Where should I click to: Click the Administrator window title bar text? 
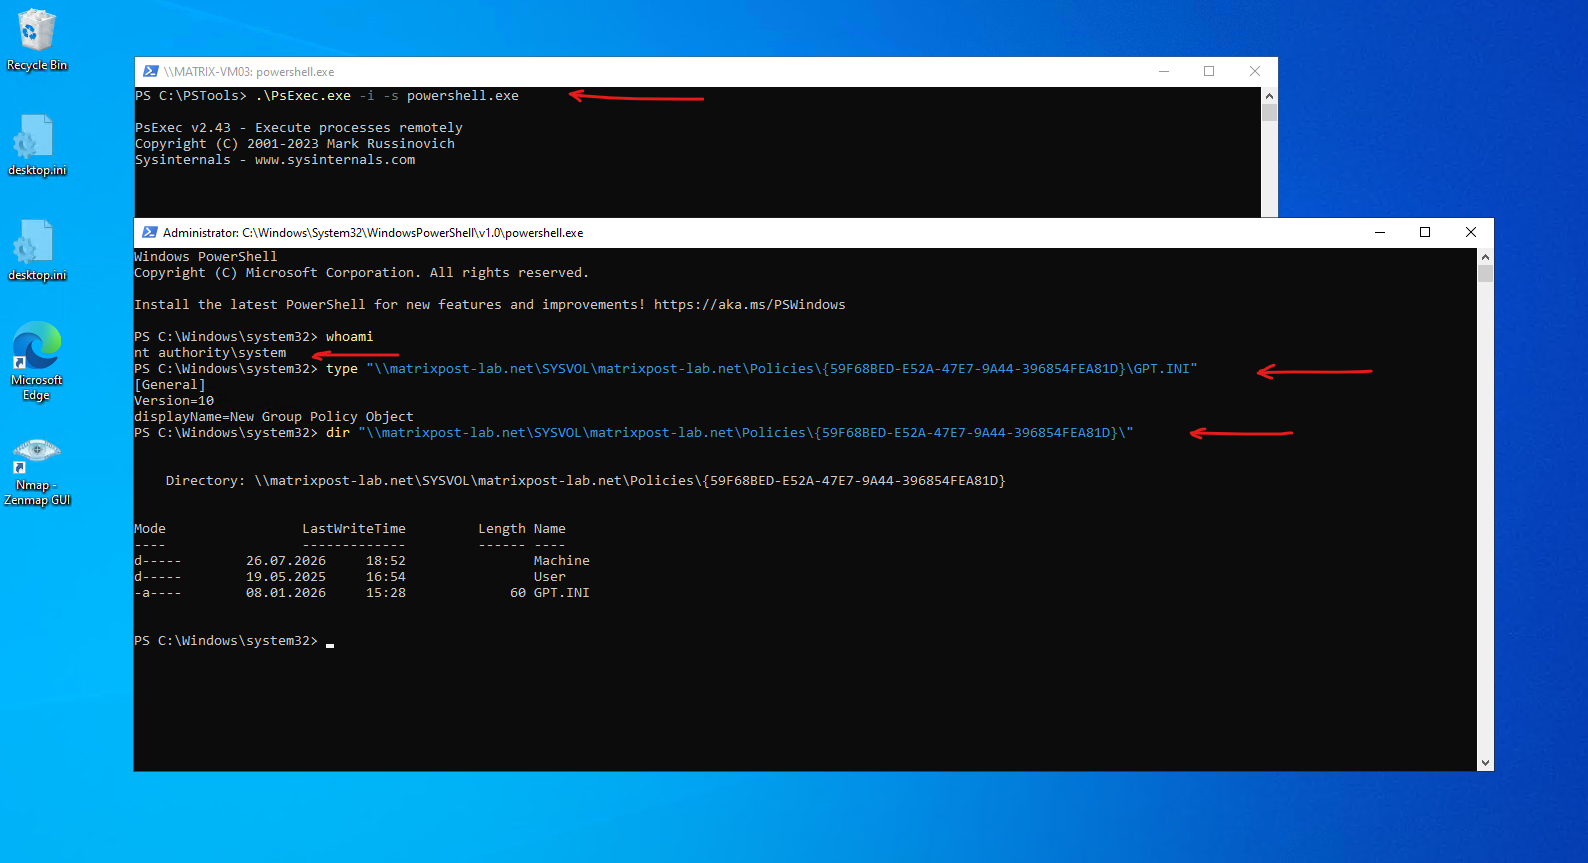(373, 233)
